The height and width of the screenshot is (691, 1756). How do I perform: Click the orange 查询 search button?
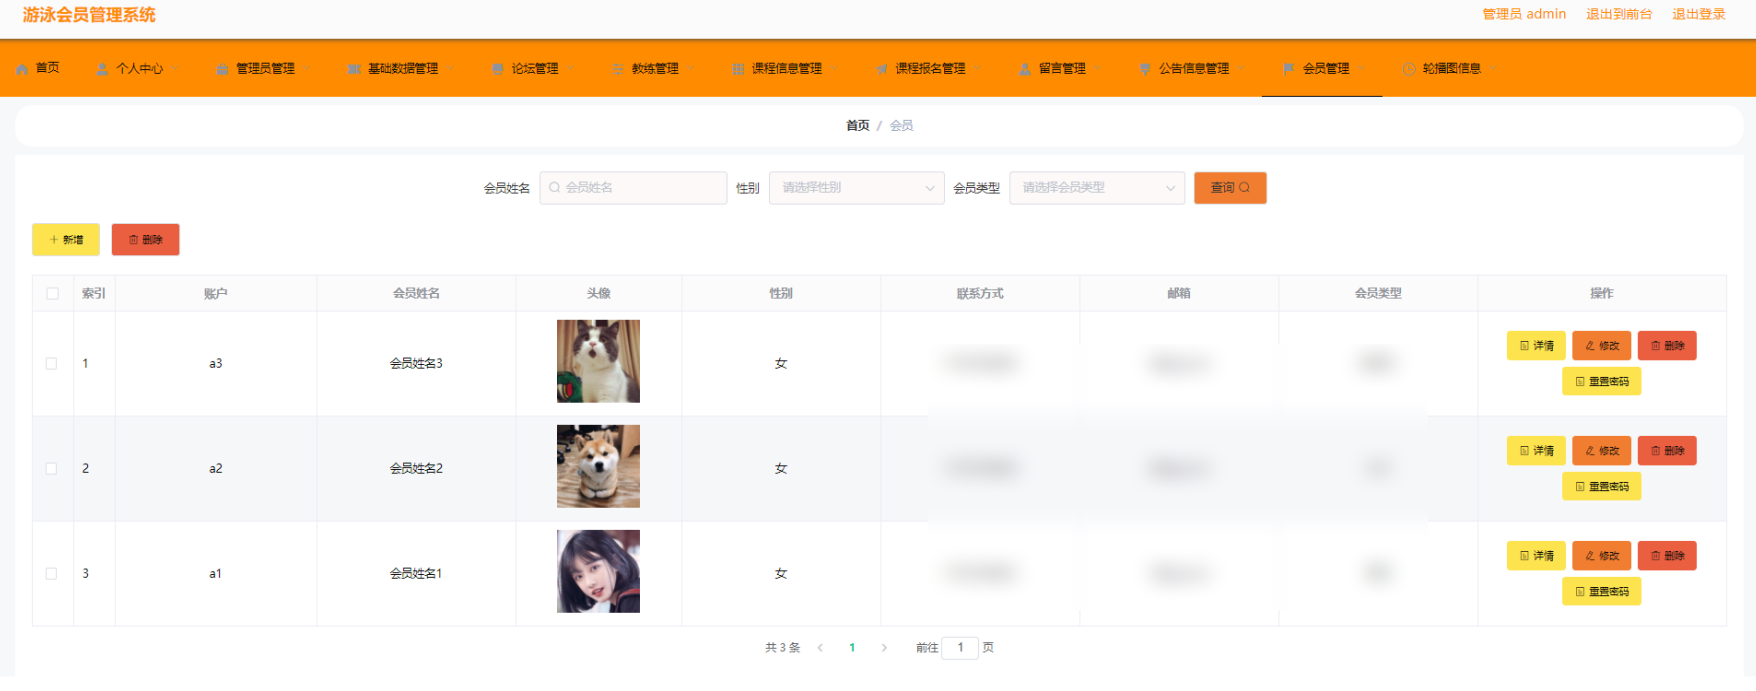click(x=1230, y=188)
